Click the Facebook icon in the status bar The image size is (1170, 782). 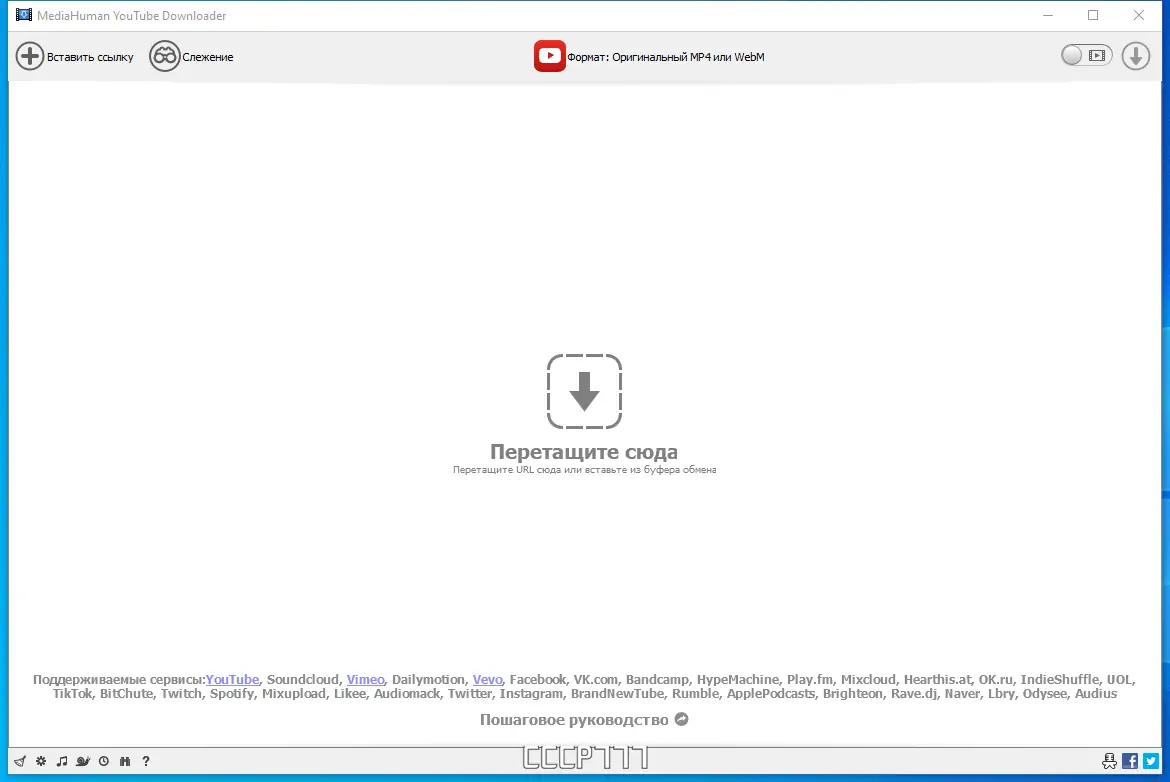(x=1130, y=761)
